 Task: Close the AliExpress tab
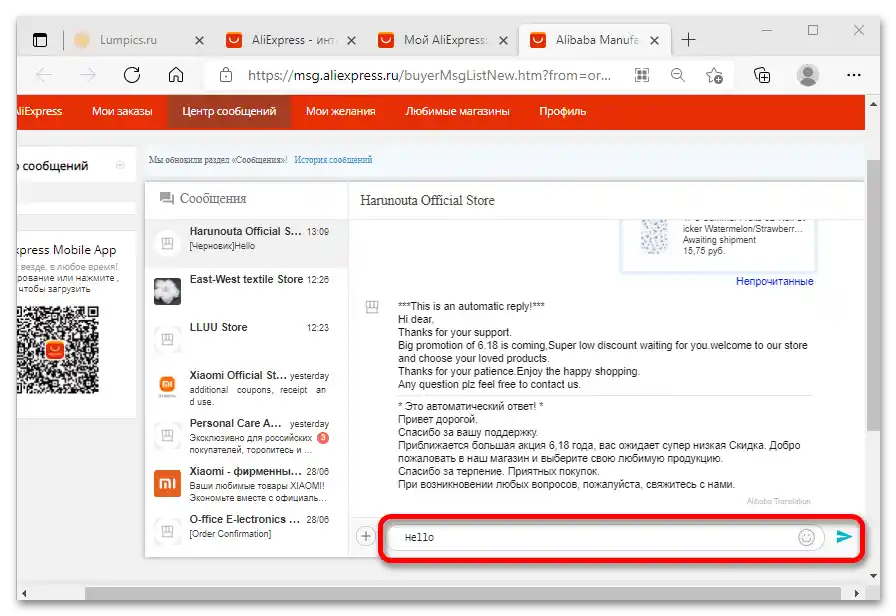(351, 41)
